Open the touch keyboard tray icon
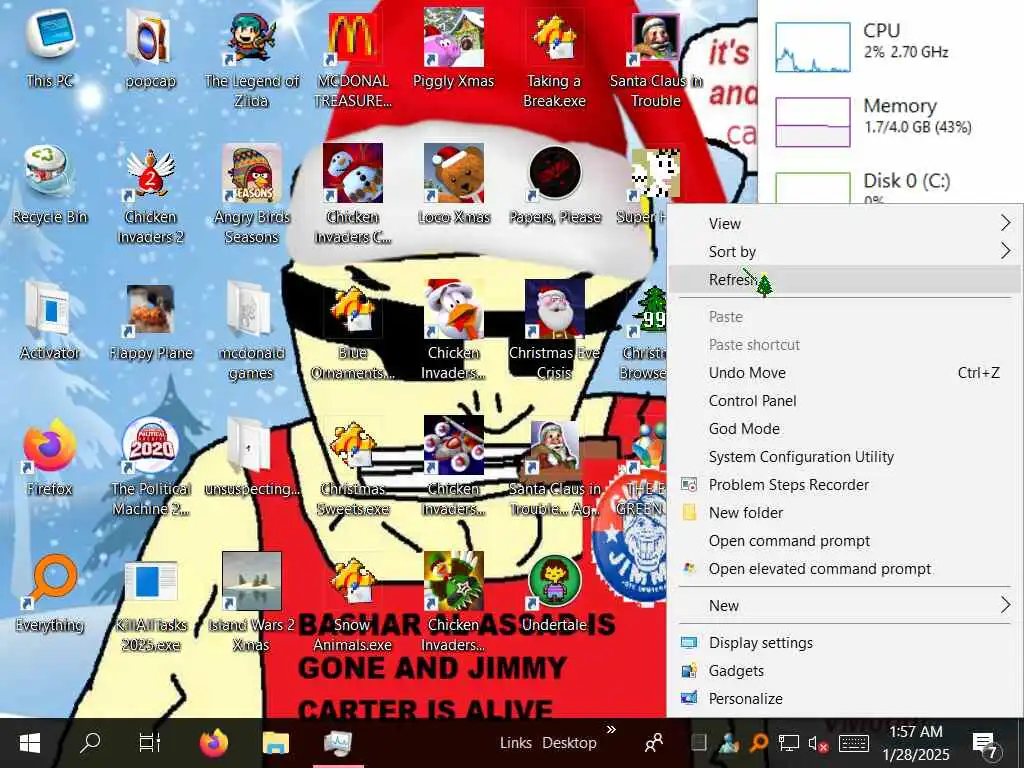 [853, 743]
